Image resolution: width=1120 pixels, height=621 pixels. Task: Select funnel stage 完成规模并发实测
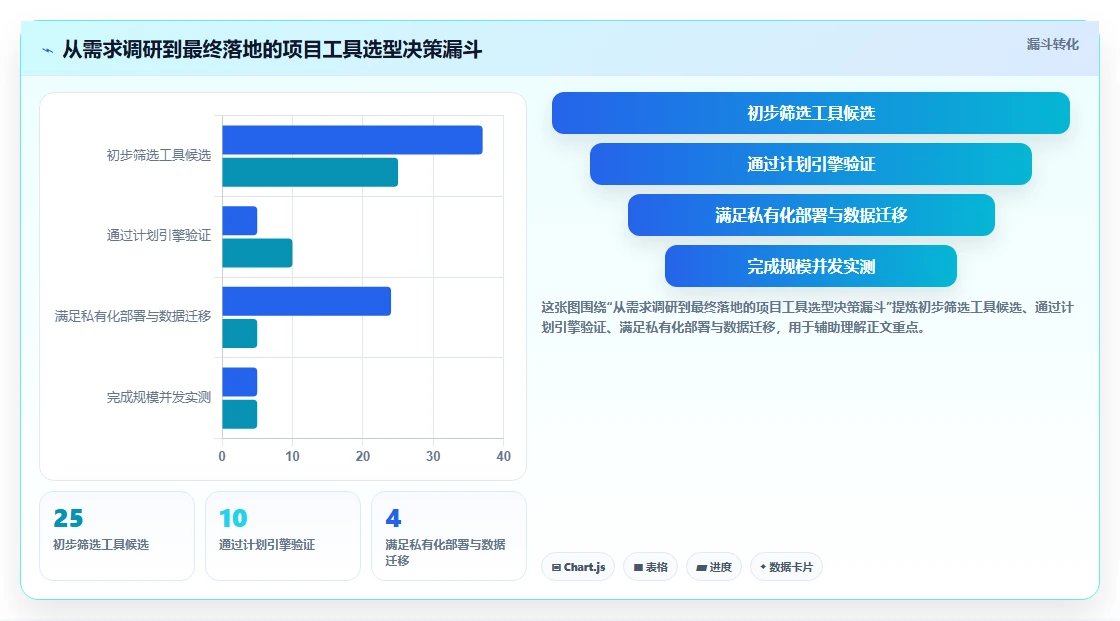811,266
